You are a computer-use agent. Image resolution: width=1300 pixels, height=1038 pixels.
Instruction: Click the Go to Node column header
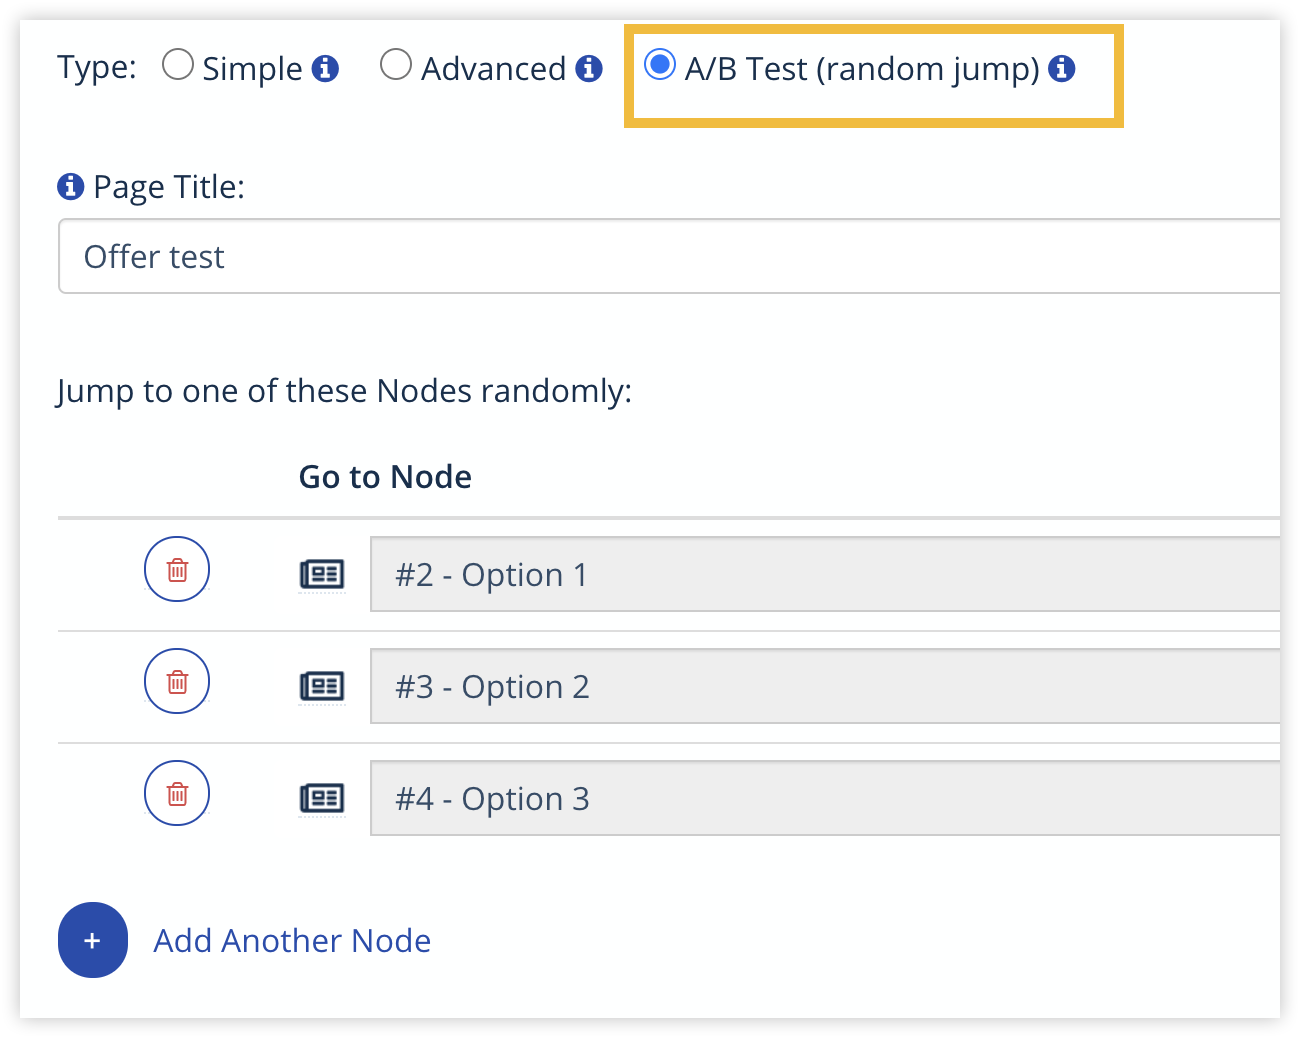385,477
